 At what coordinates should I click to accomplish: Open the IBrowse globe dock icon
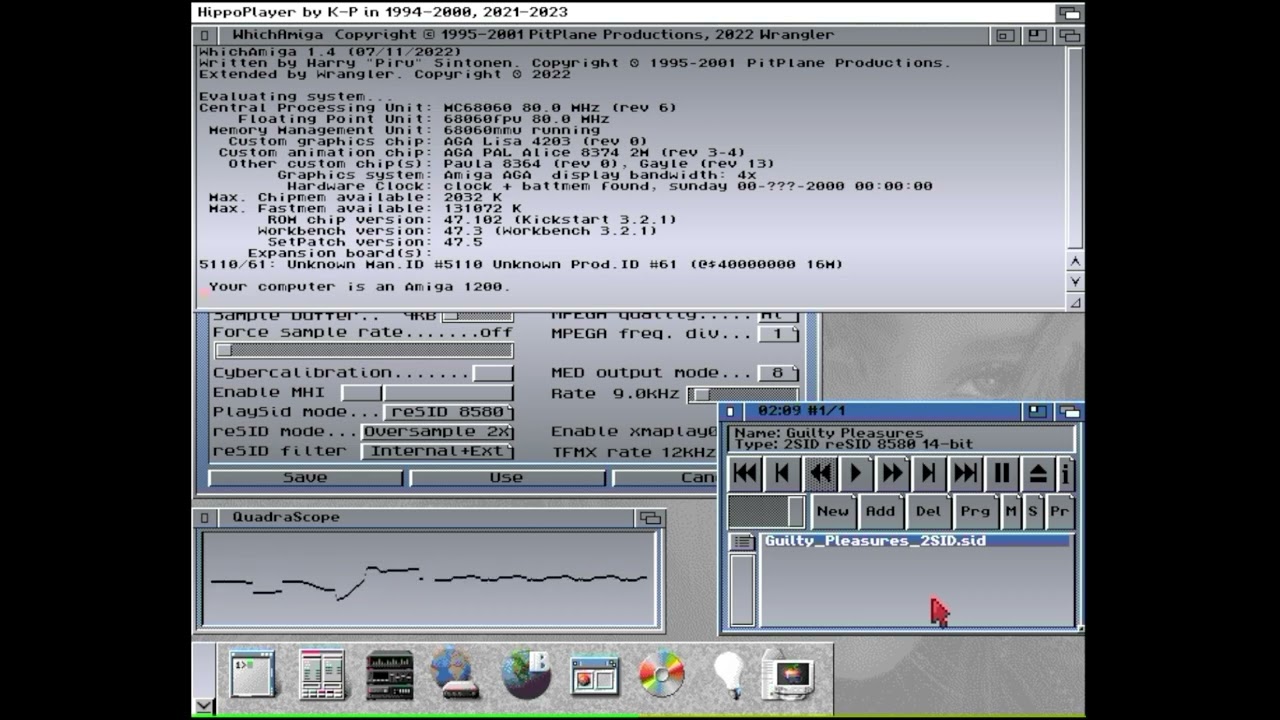coord(526,674)
